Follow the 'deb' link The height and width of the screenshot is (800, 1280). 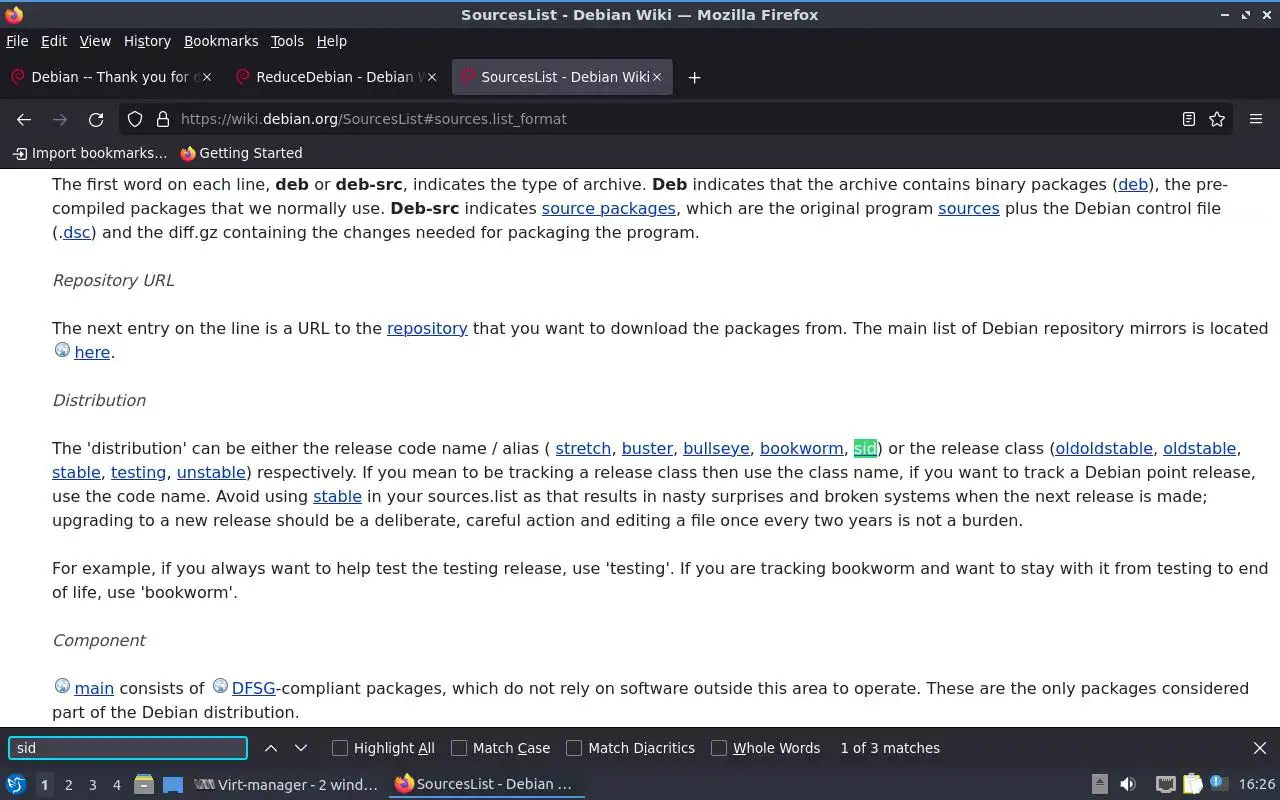click(1133, 184)
